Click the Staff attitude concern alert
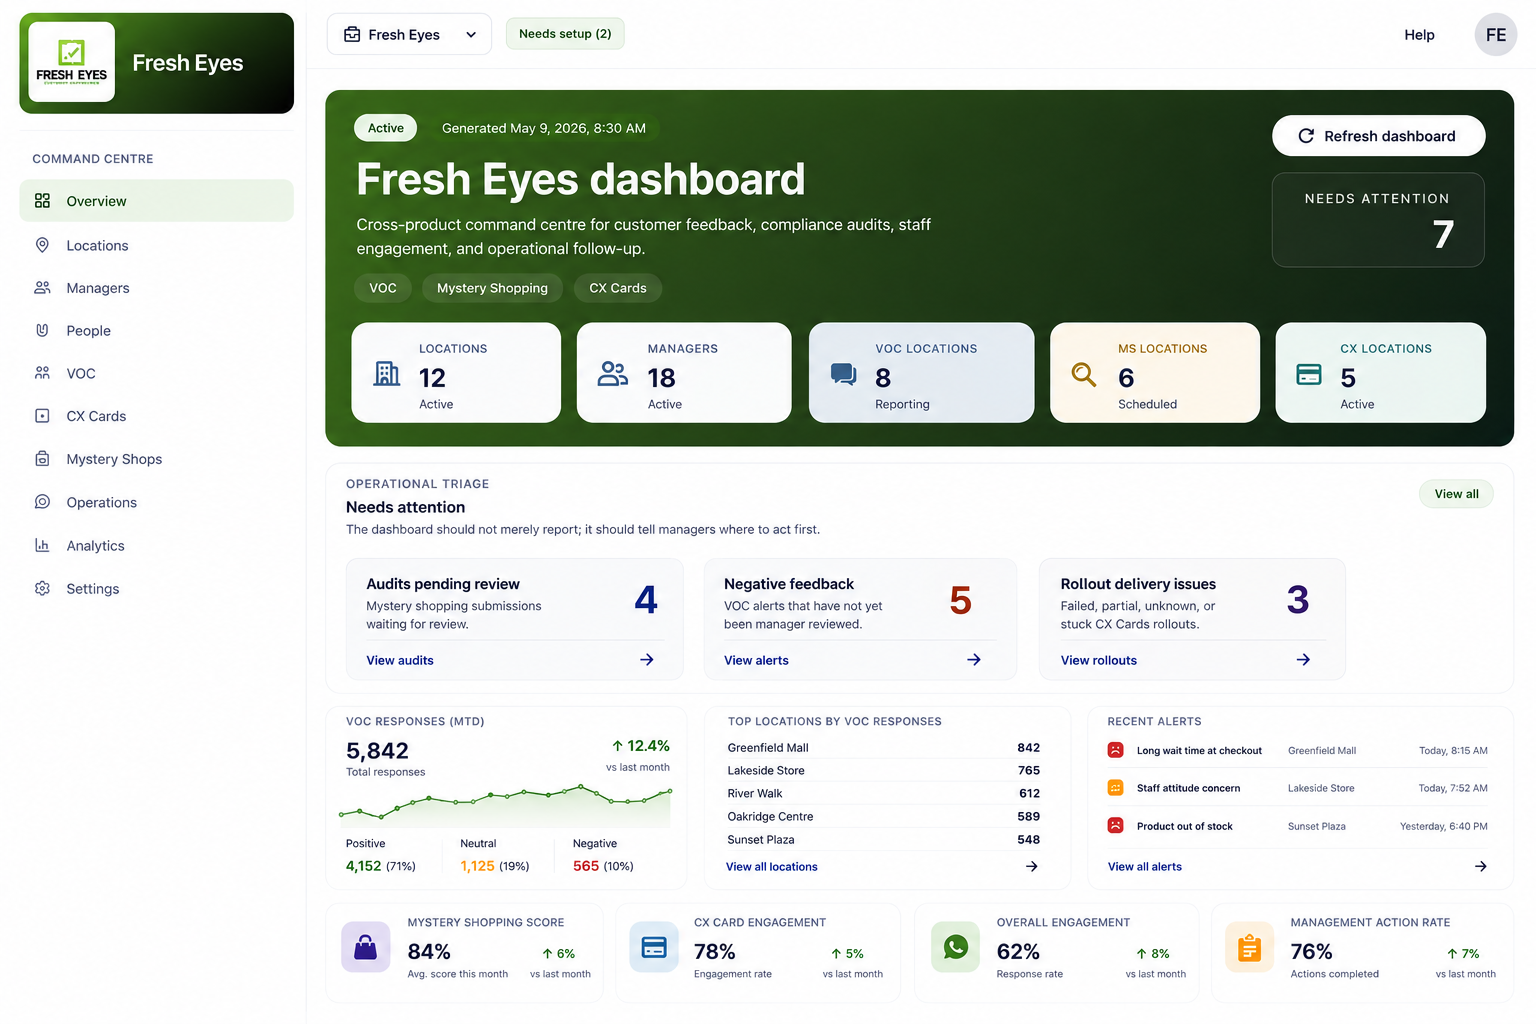Screen dimensions: 1536x1024 point(1297,788)
